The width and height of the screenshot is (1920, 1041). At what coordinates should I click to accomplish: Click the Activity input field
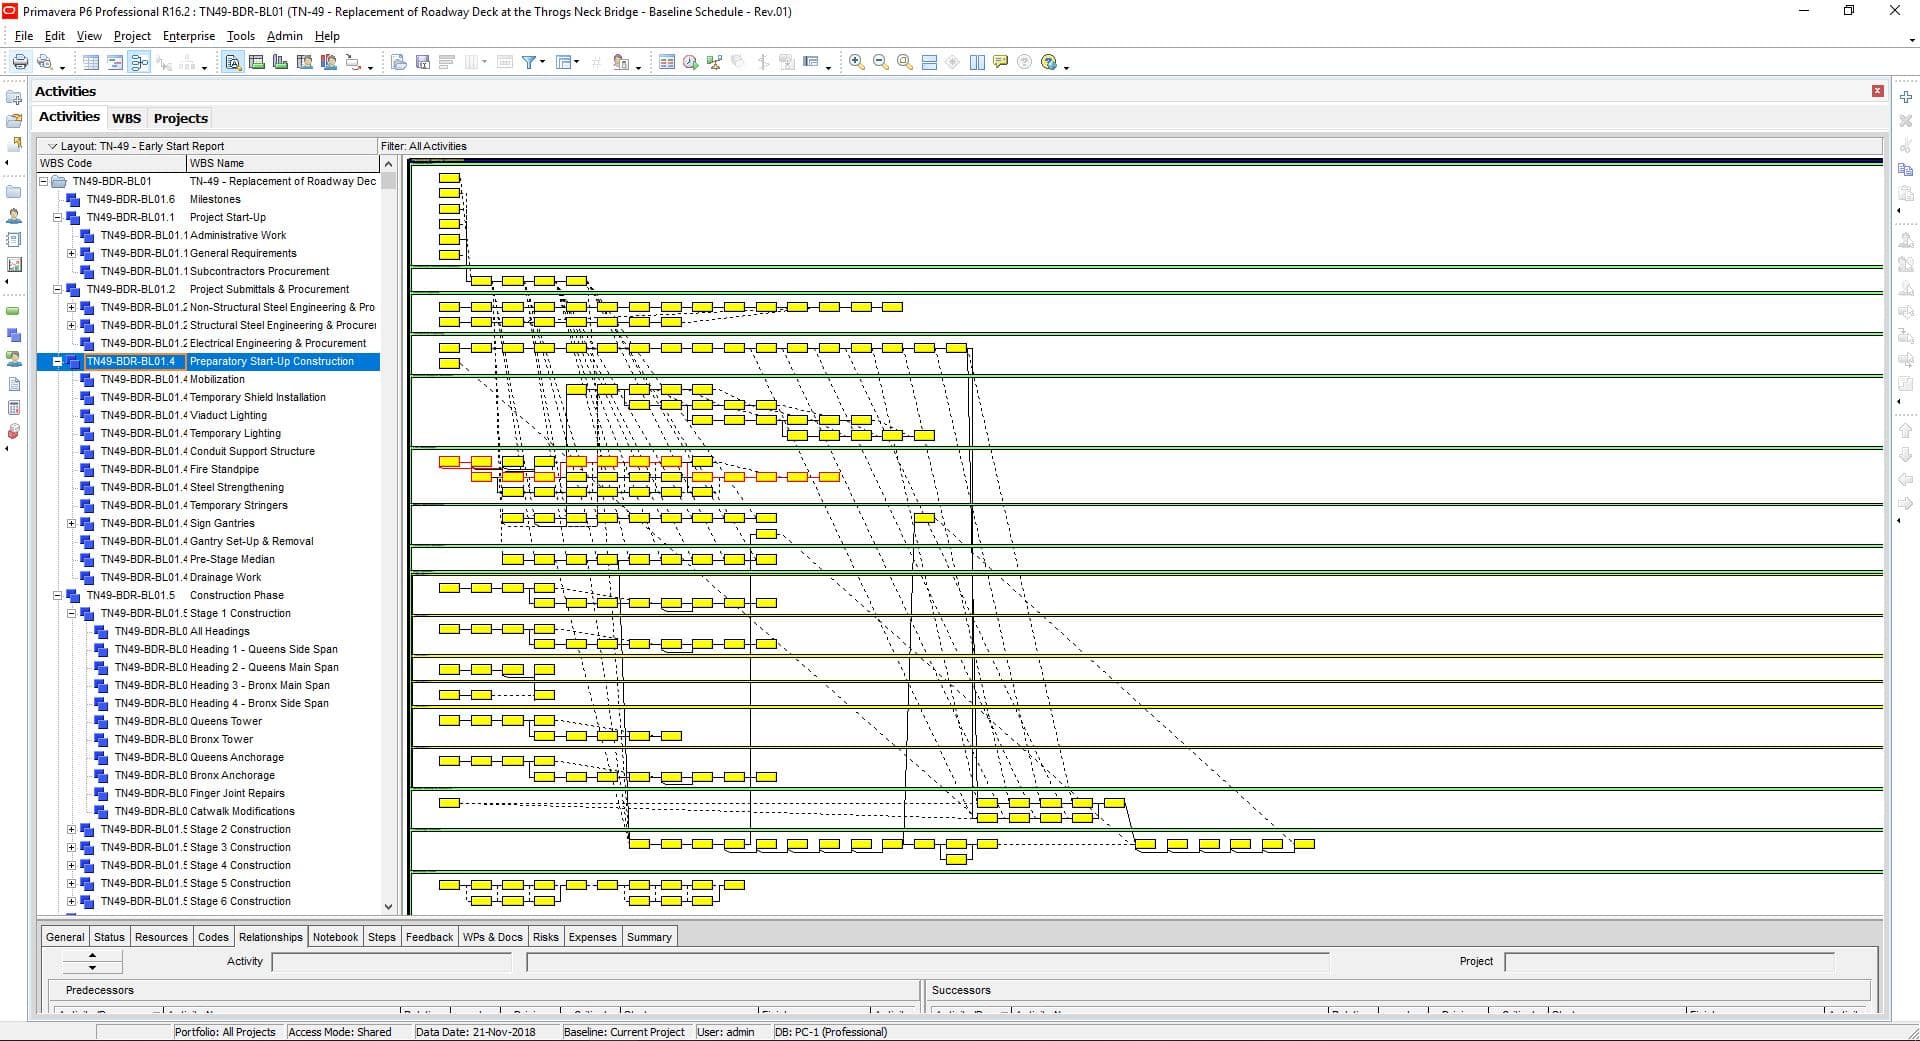[x=391, y=962]
